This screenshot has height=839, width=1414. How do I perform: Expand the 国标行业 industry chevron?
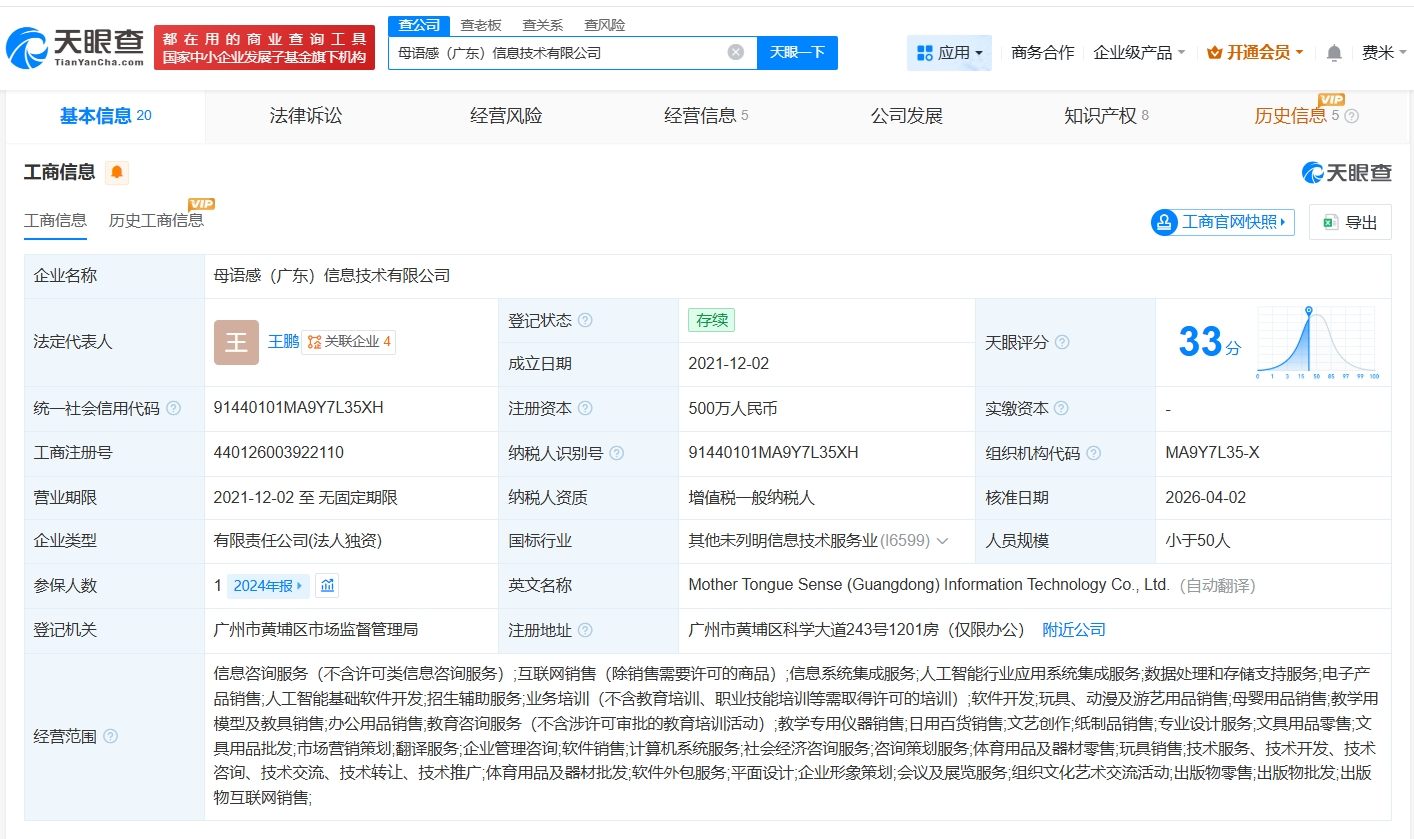[x=942, y=541]
